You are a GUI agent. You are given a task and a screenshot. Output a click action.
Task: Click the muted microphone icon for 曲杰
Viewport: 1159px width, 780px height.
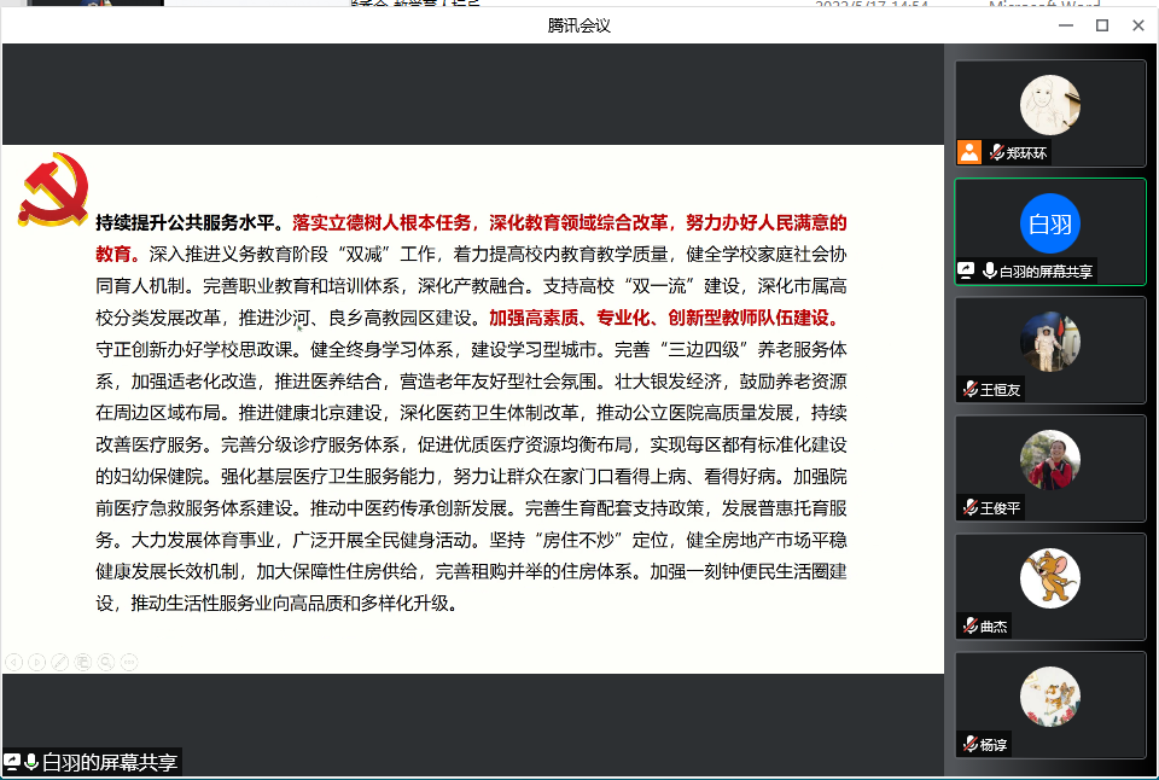click(x=969, y=626)
